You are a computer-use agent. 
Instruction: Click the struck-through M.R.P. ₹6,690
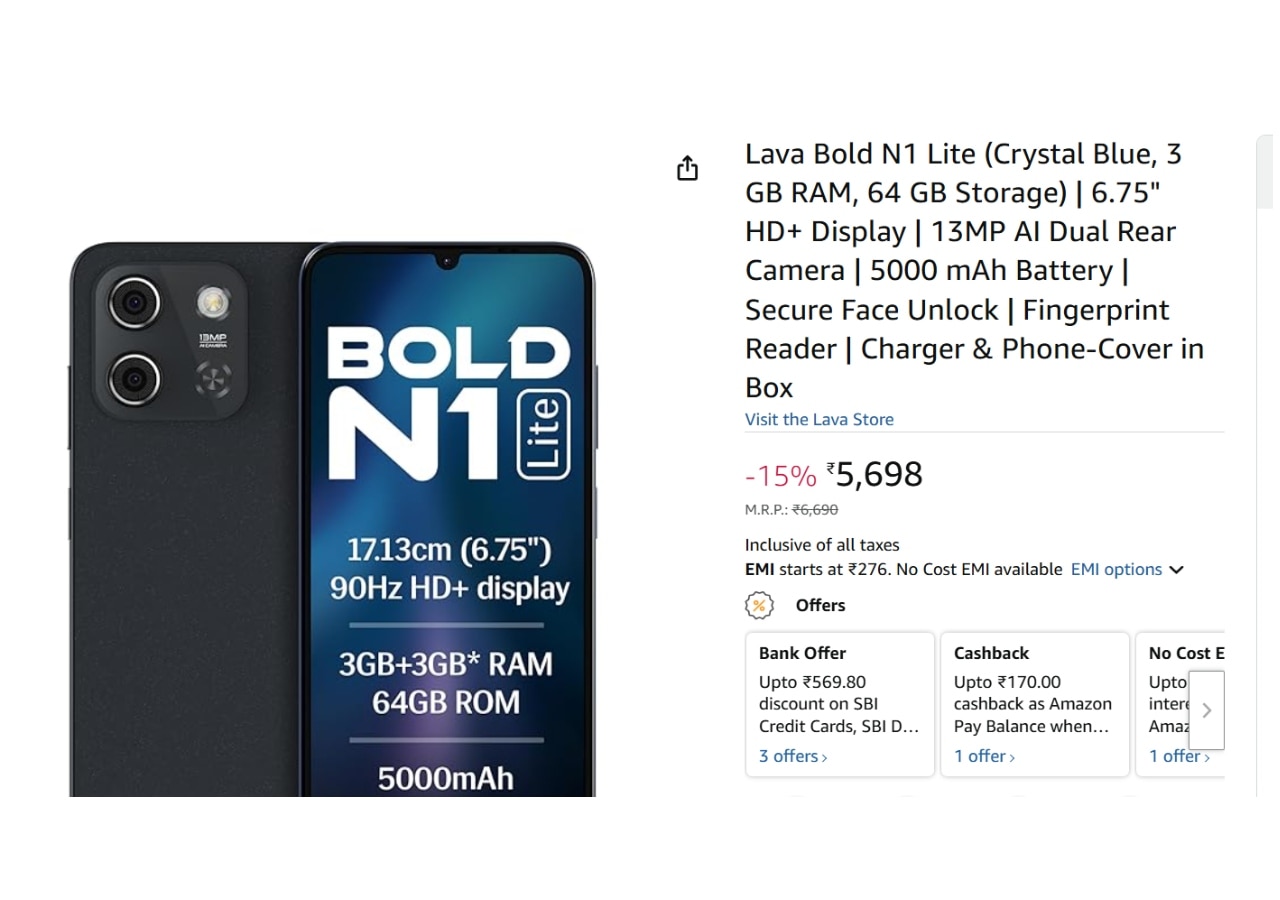tap(815, 510)
